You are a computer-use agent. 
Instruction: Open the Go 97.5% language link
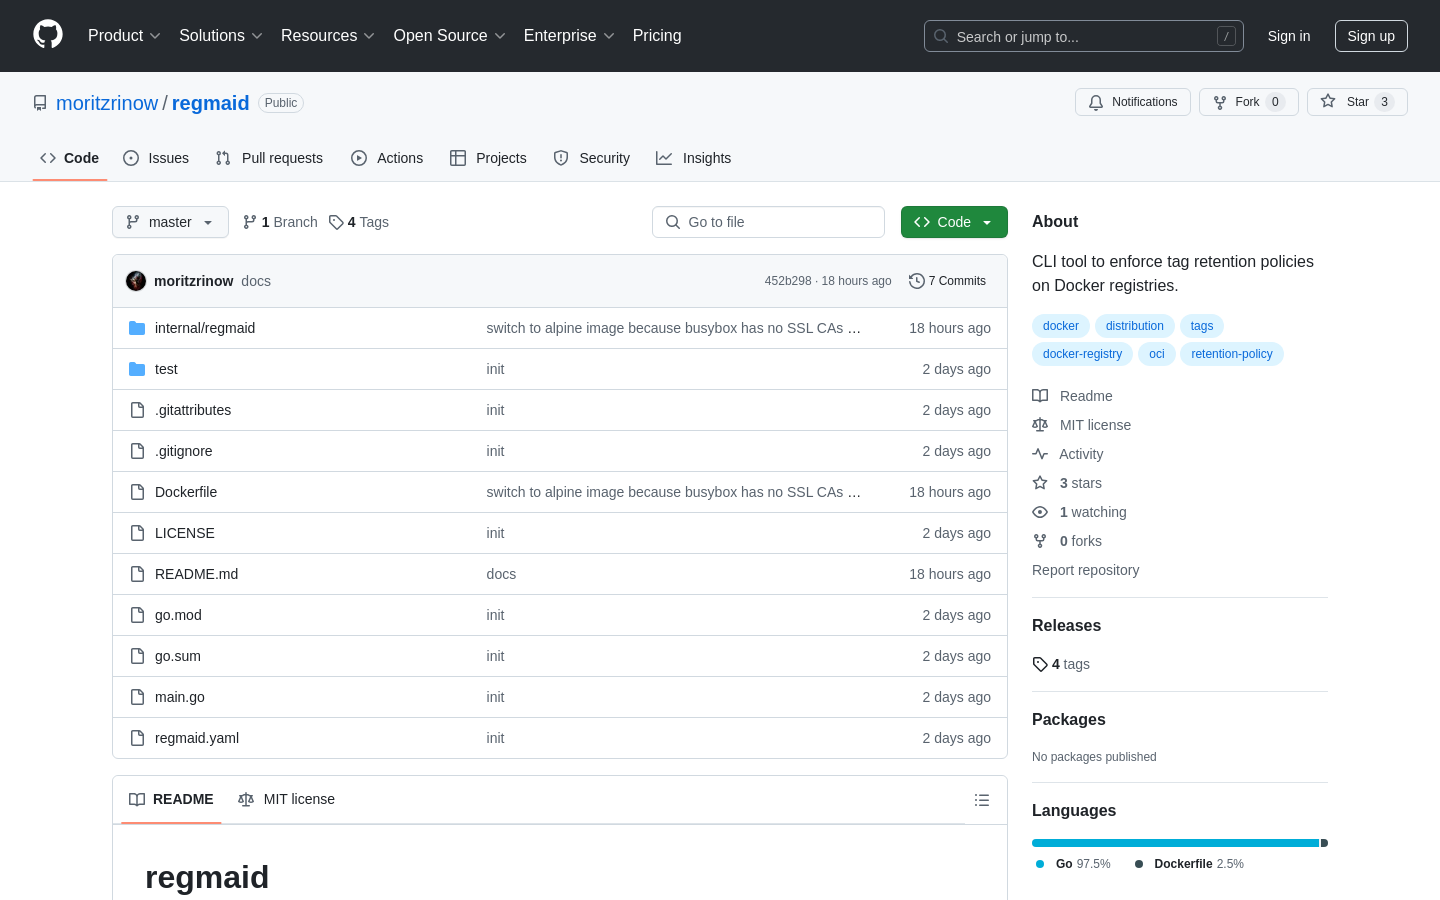point(1073,864)
